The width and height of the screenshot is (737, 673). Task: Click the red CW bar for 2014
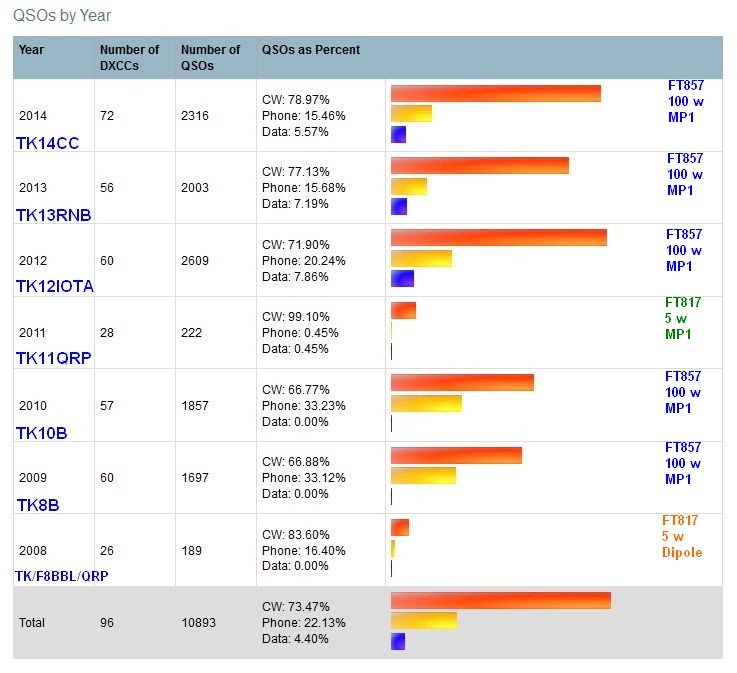point(495,93)
